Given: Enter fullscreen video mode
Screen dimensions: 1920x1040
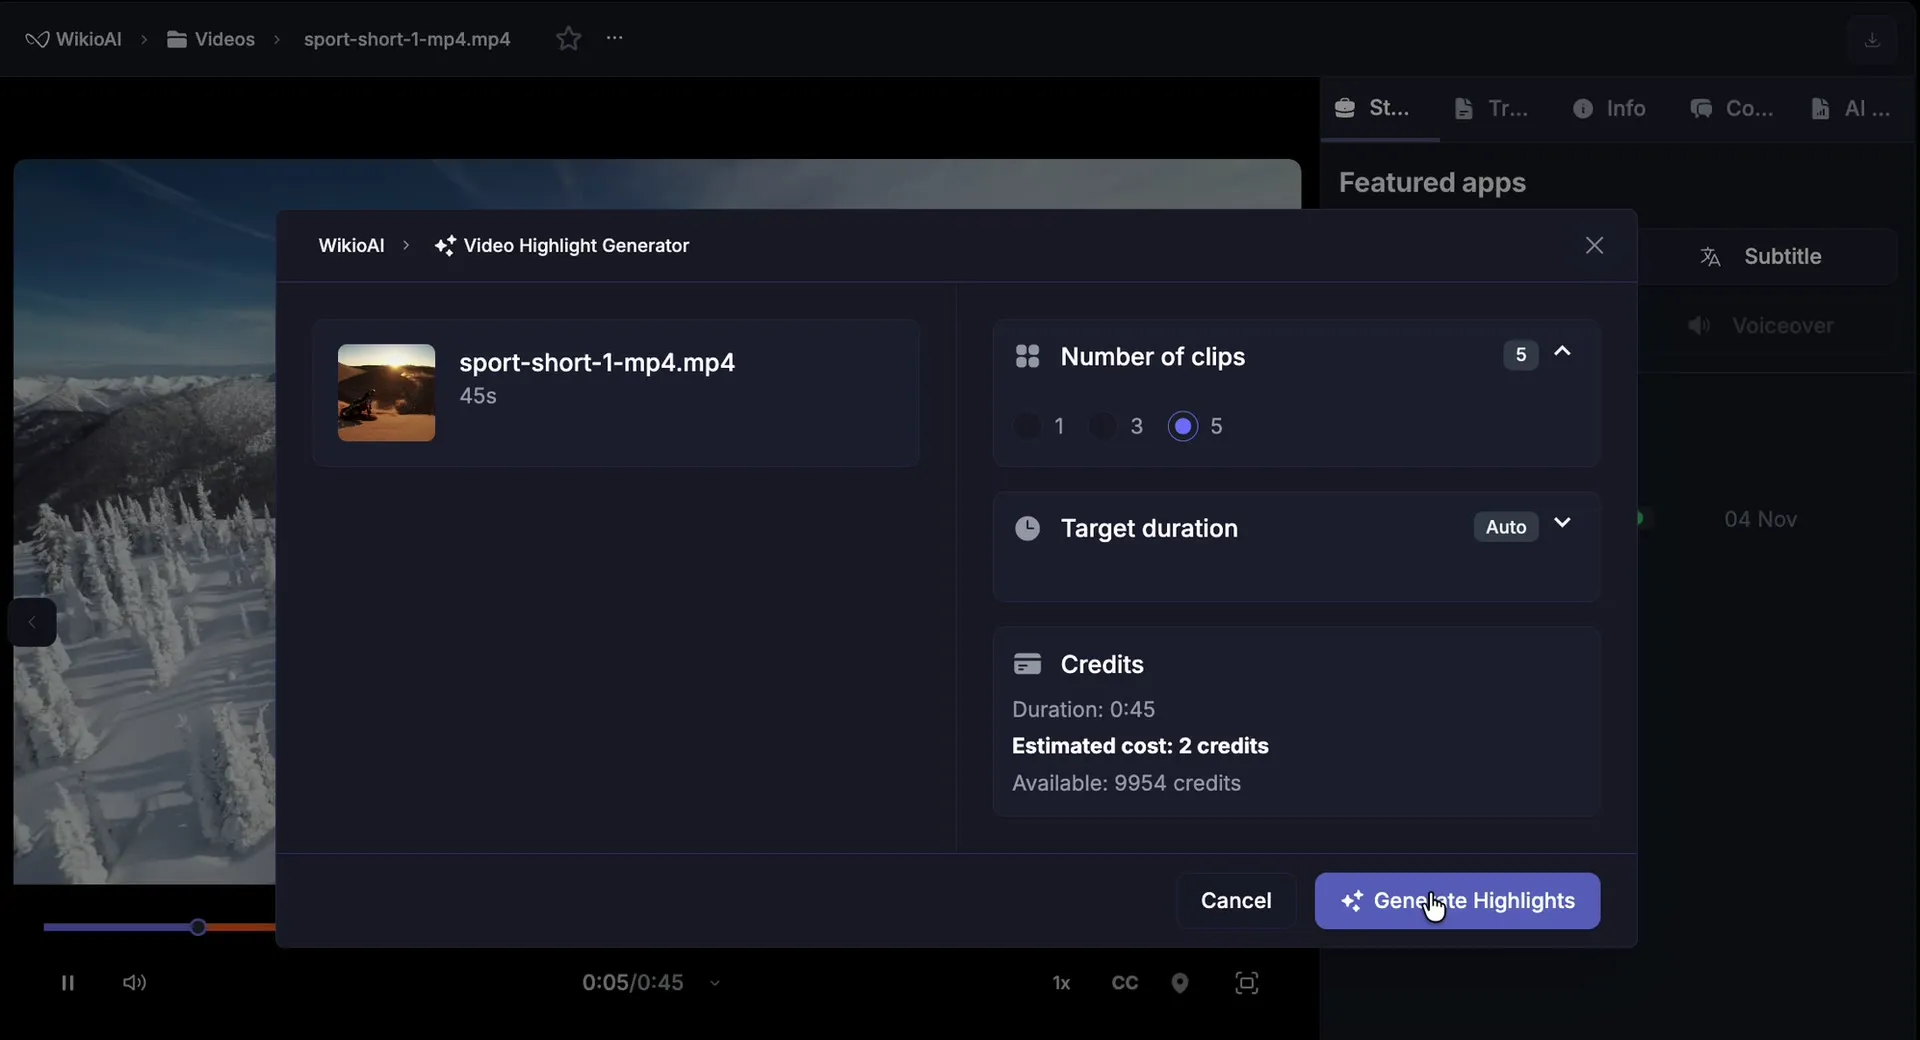Looking at the screenshot, I should click(1246, 983).
